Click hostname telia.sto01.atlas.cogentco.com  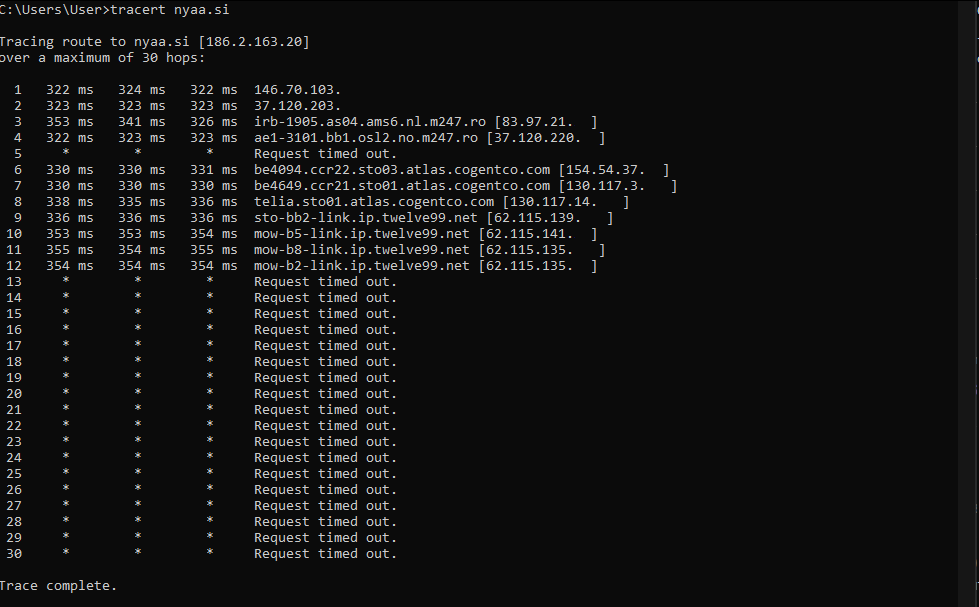tap(374, 202)
